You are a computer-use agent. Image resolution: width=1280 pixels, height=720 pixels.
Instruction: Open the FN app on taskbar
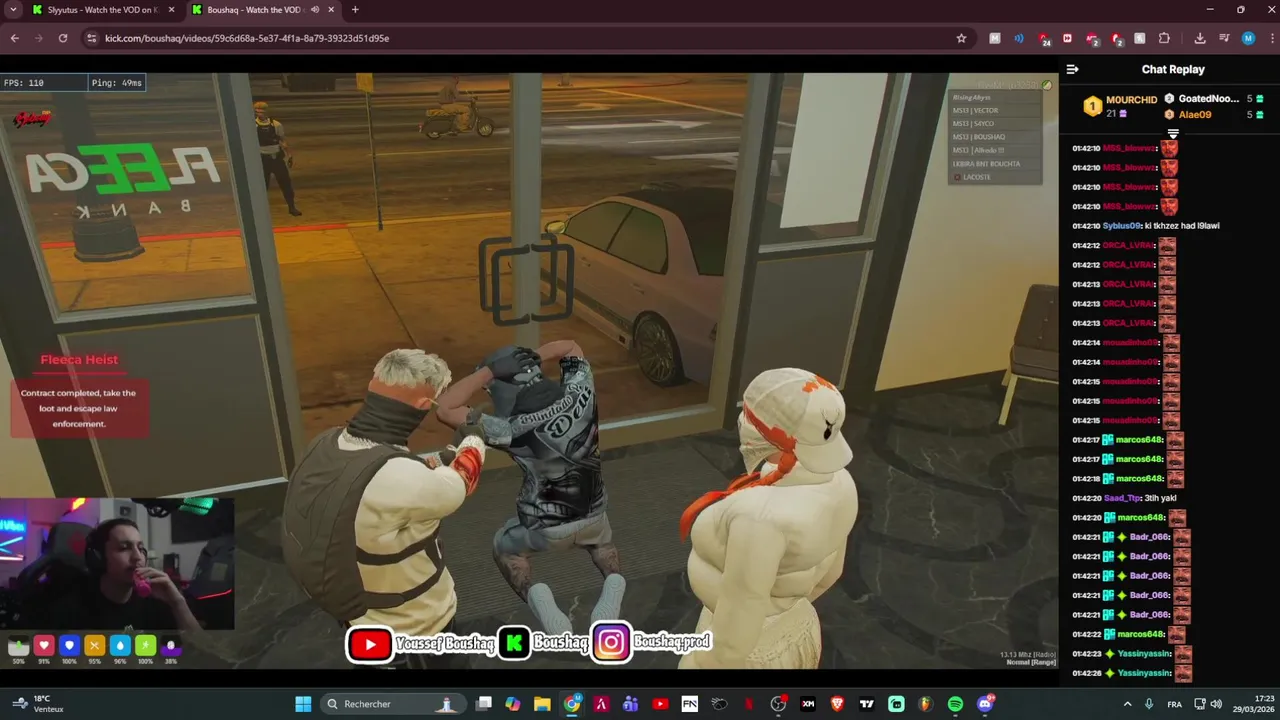coord(690,704)
